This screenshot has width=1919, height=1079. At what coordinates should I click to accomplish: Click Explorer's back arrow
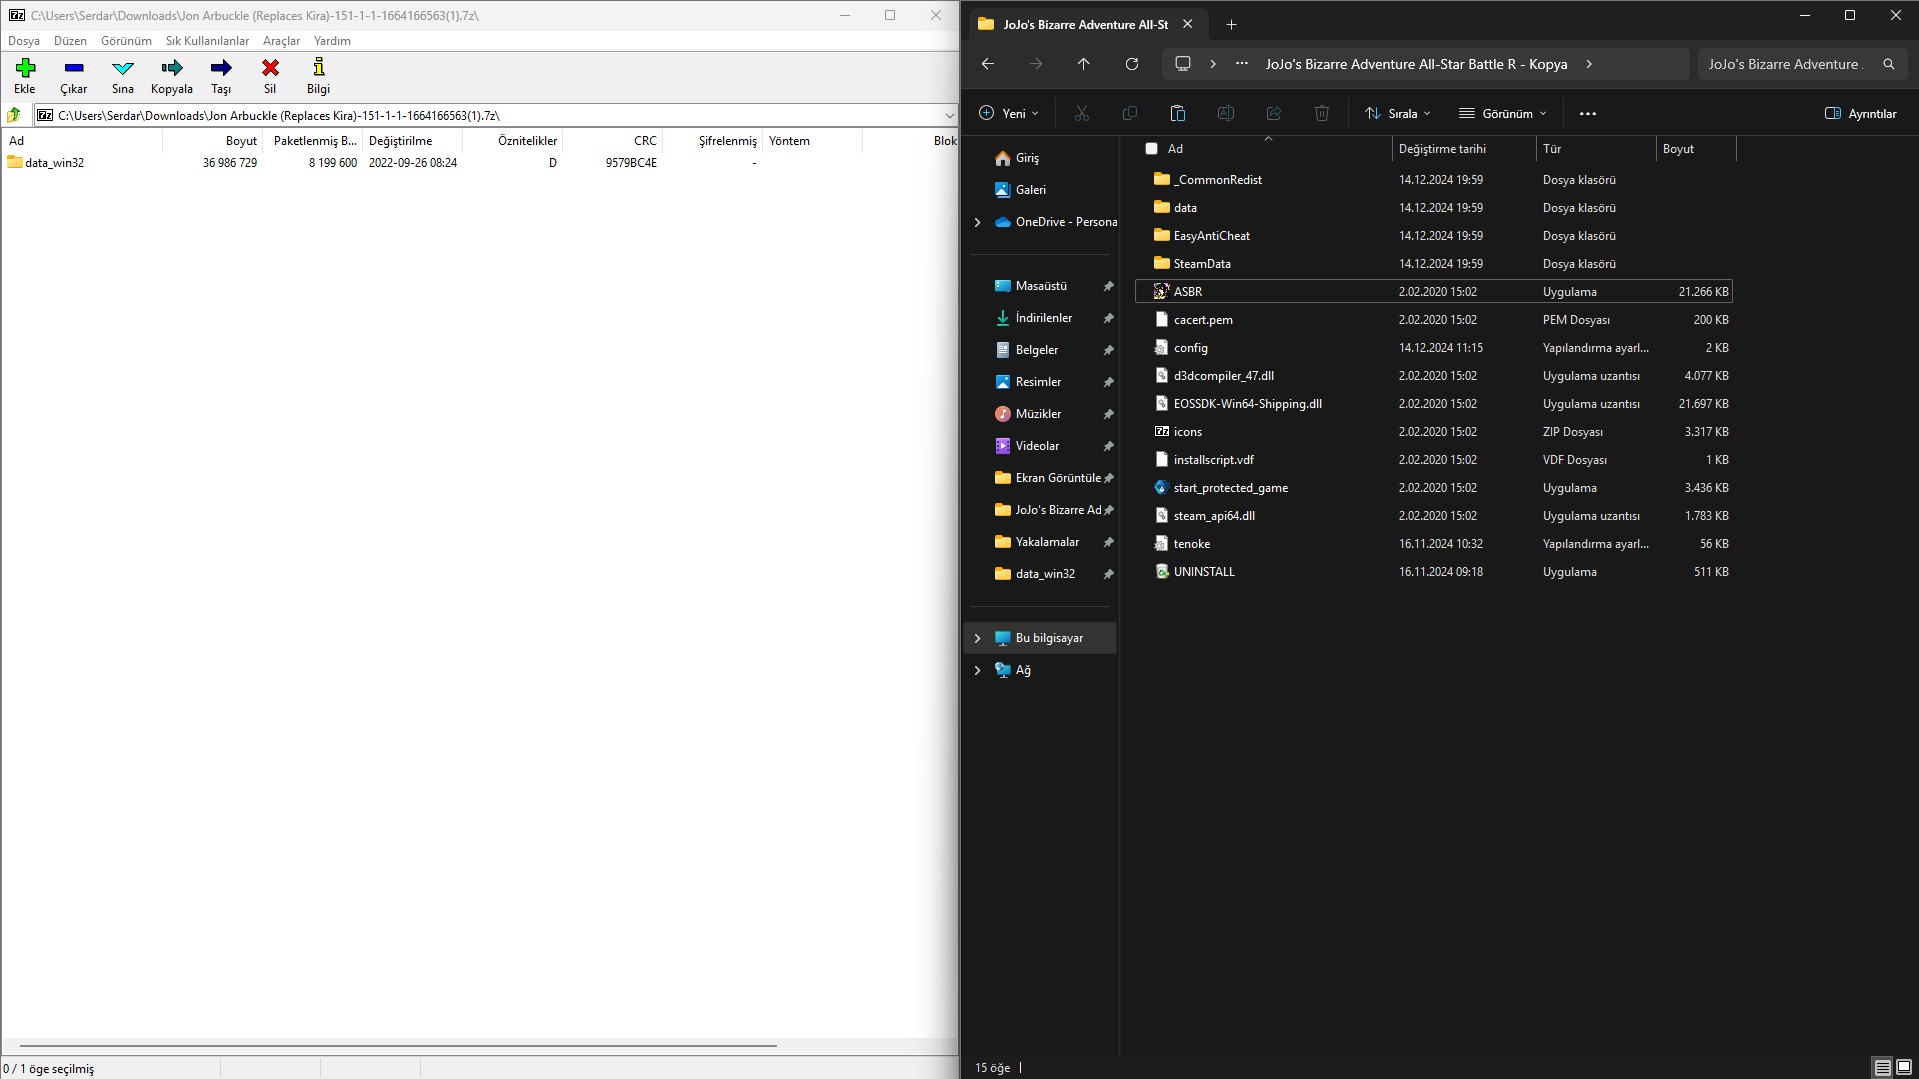988,64
